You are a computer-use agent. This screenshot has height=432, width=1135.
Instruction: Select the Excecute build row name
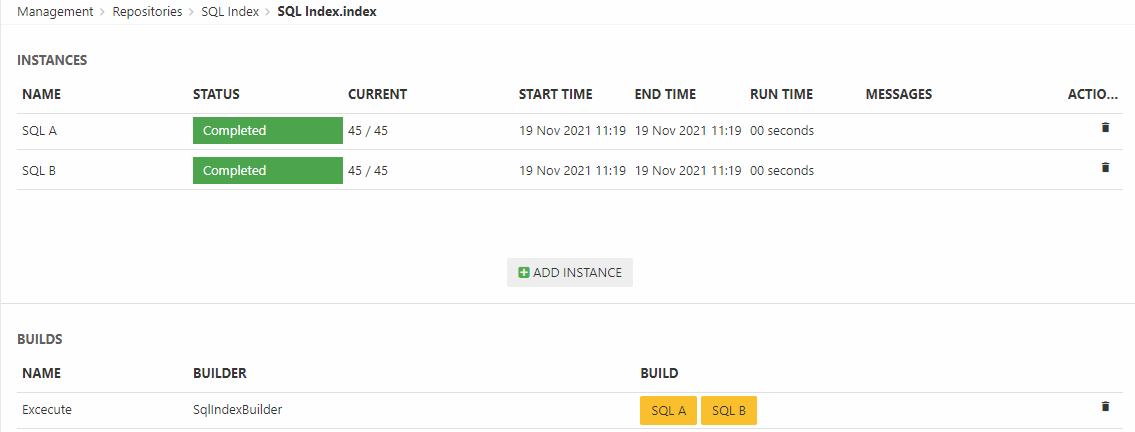coord(47,410)
